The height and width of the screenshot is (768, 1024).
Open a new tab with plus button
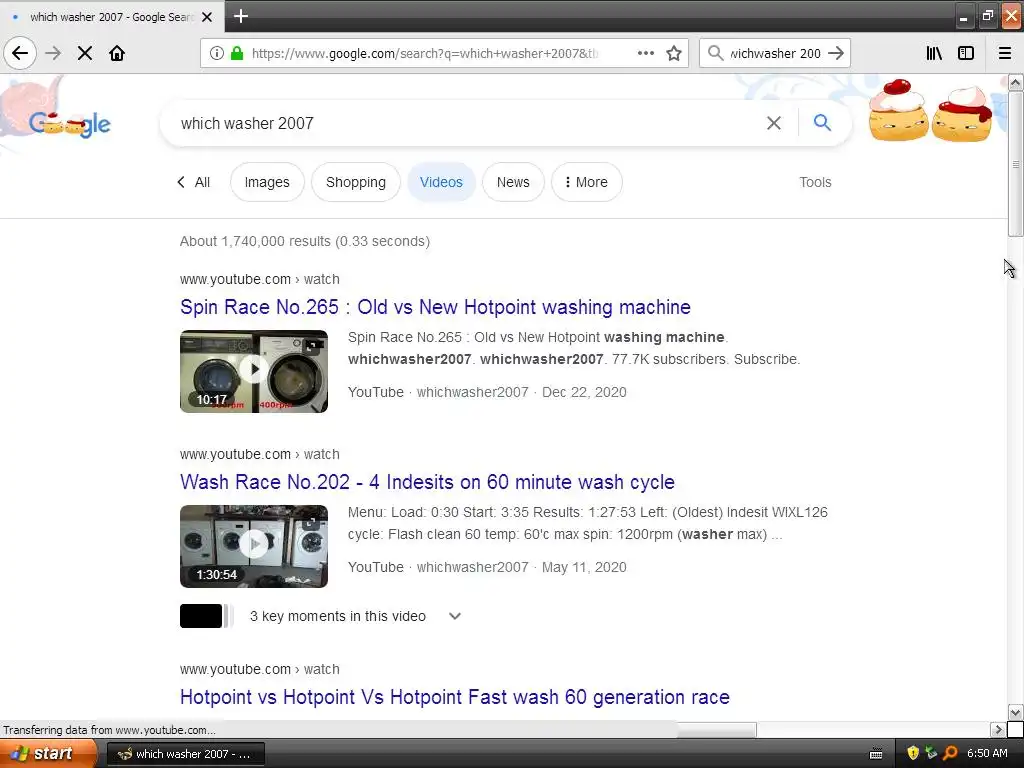[x=241, y=16]
